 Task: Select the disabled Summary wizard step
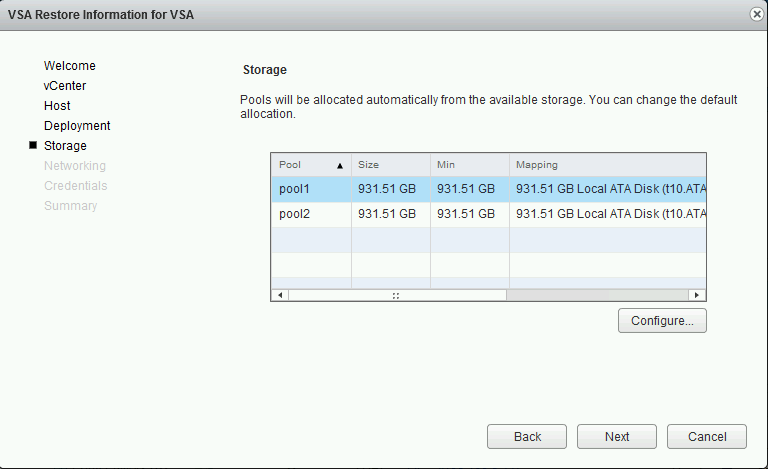pyautogui.click(x=71, y=206)
